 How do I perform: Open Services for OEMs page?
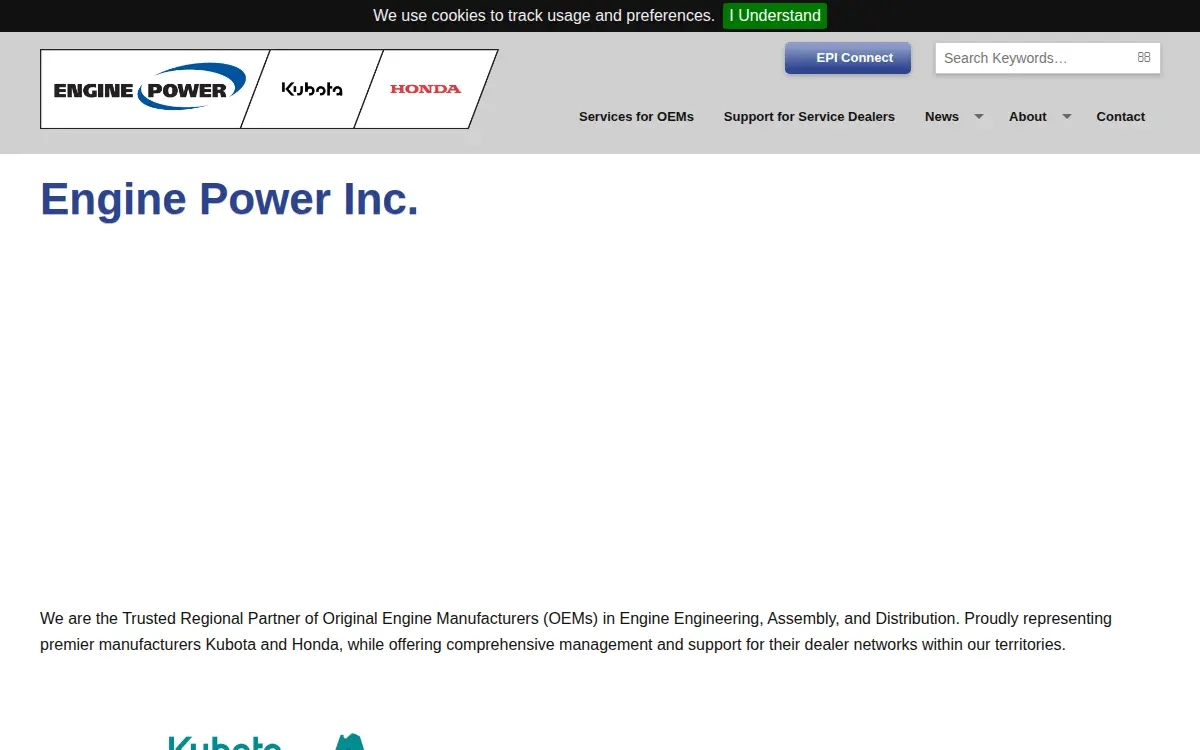click(636, 117)
